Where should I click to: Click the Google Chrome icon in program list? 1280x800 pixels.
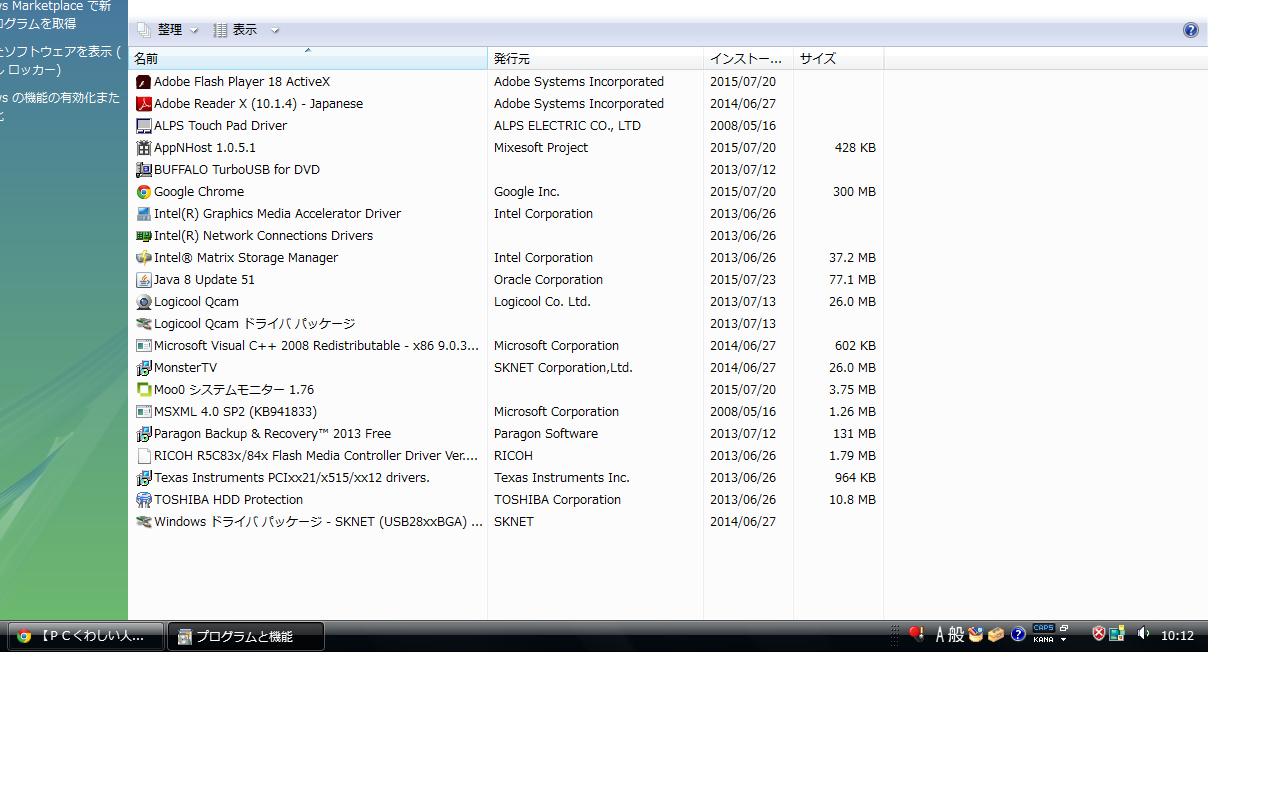[144, 192]
